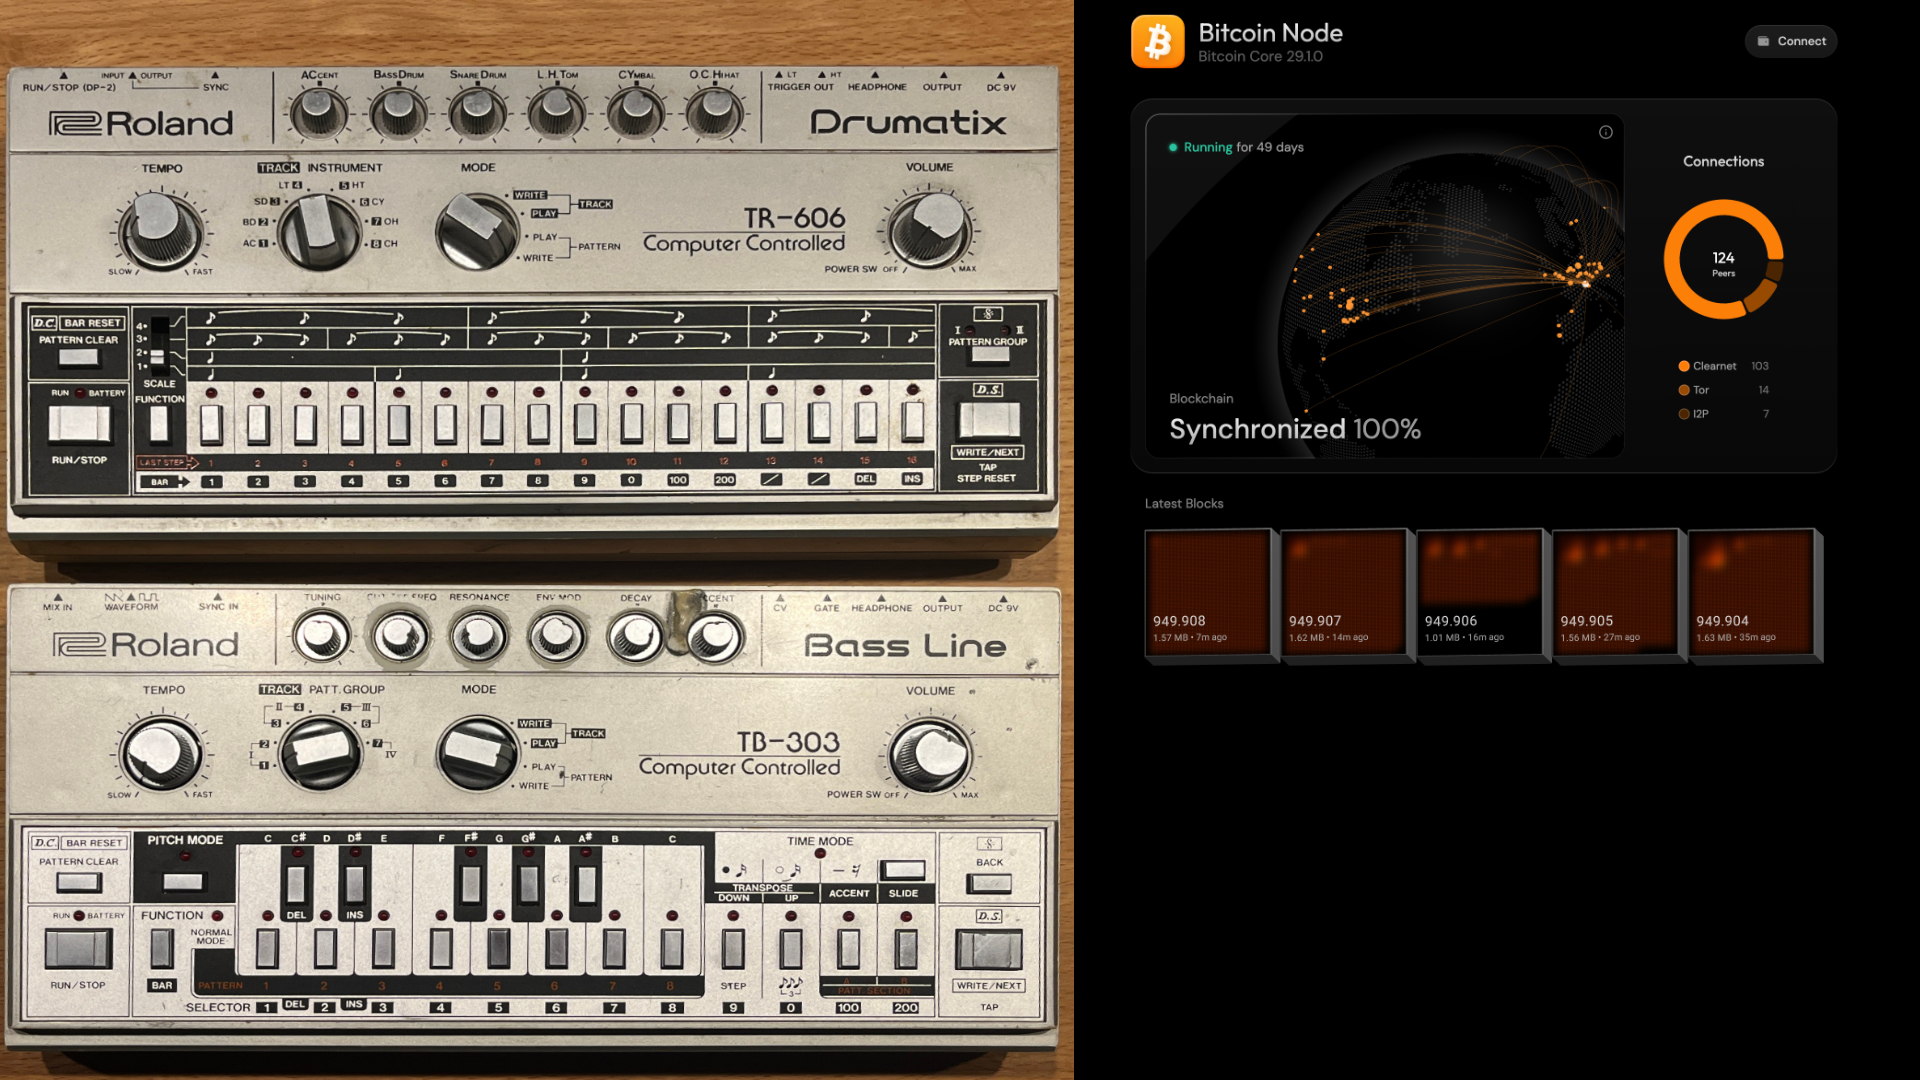Click the TB-303 Decay knob

[x=636, y=636]
